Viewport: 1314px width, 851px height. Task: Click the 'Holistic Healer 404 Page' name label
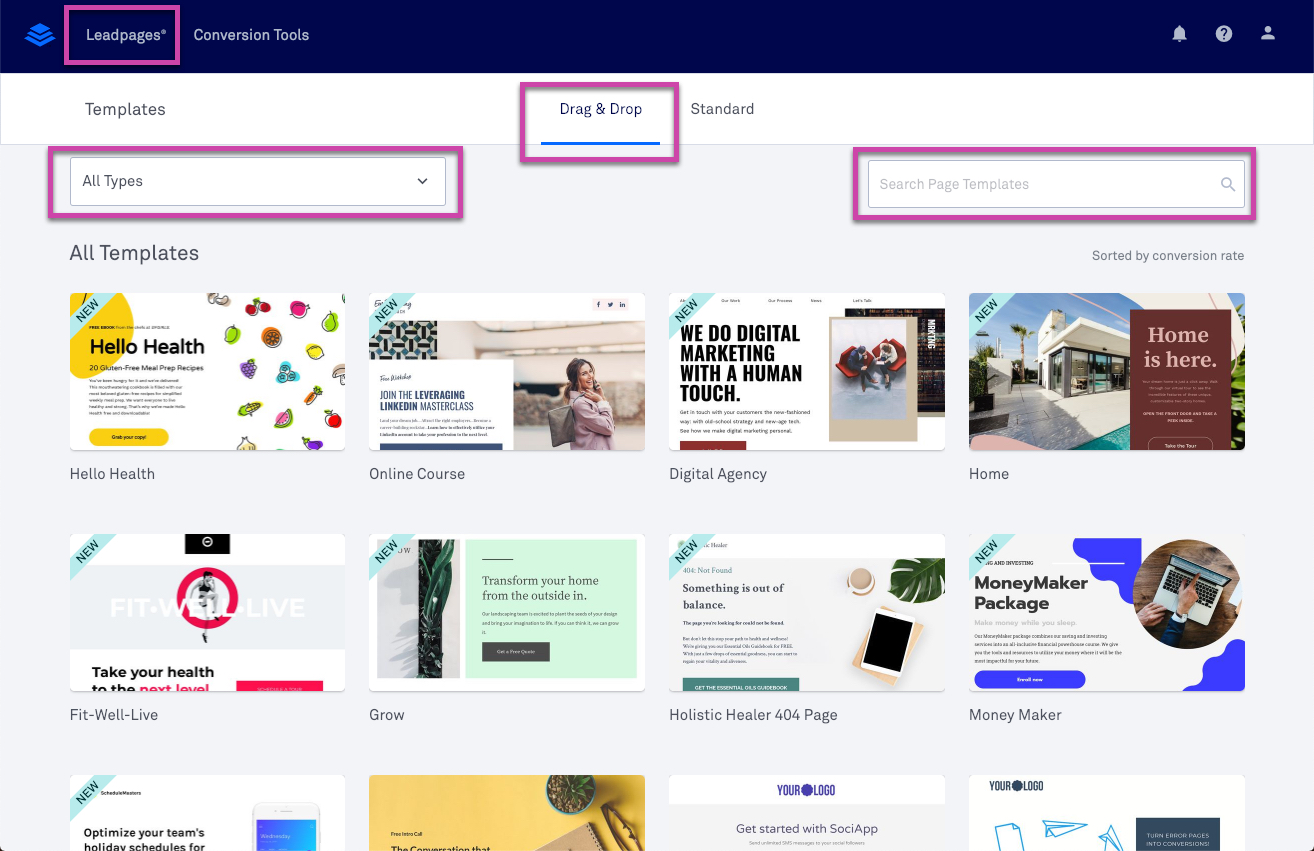coord(753,715)
